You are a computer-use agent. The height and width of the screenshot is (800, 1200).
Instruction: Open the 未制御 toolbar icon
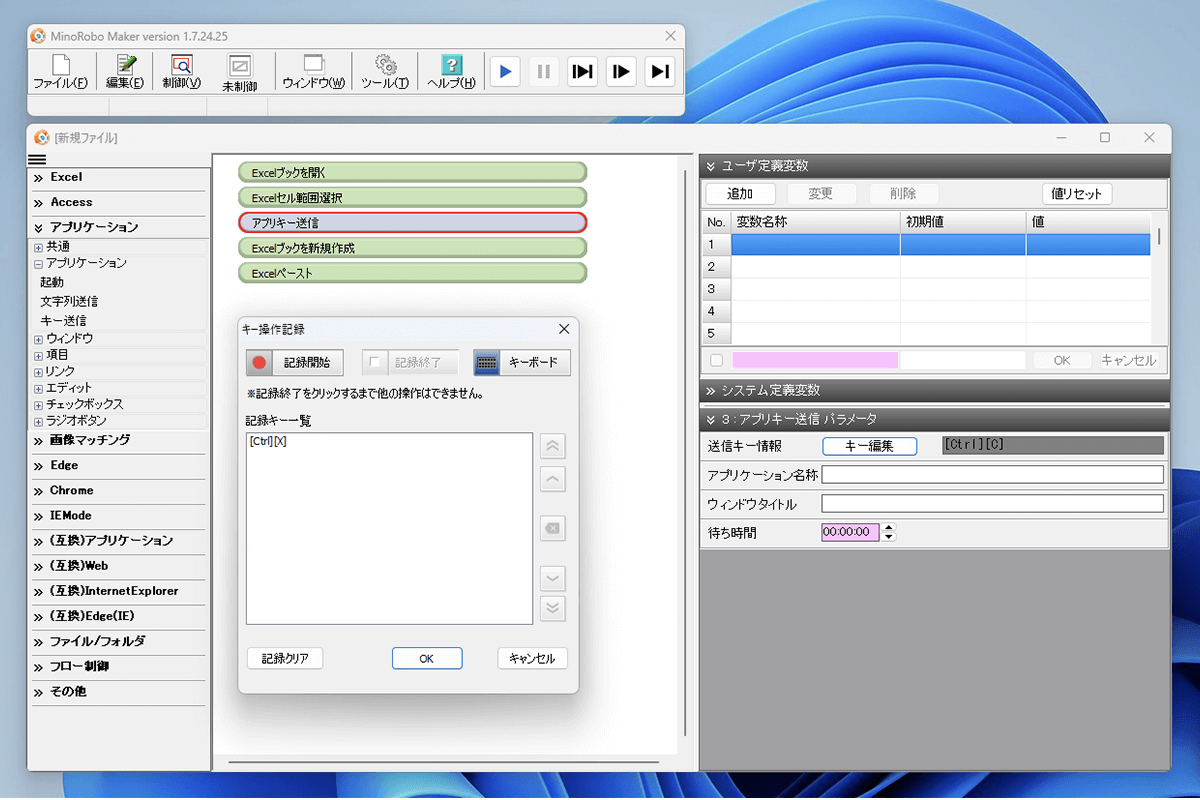pos(240,73)
